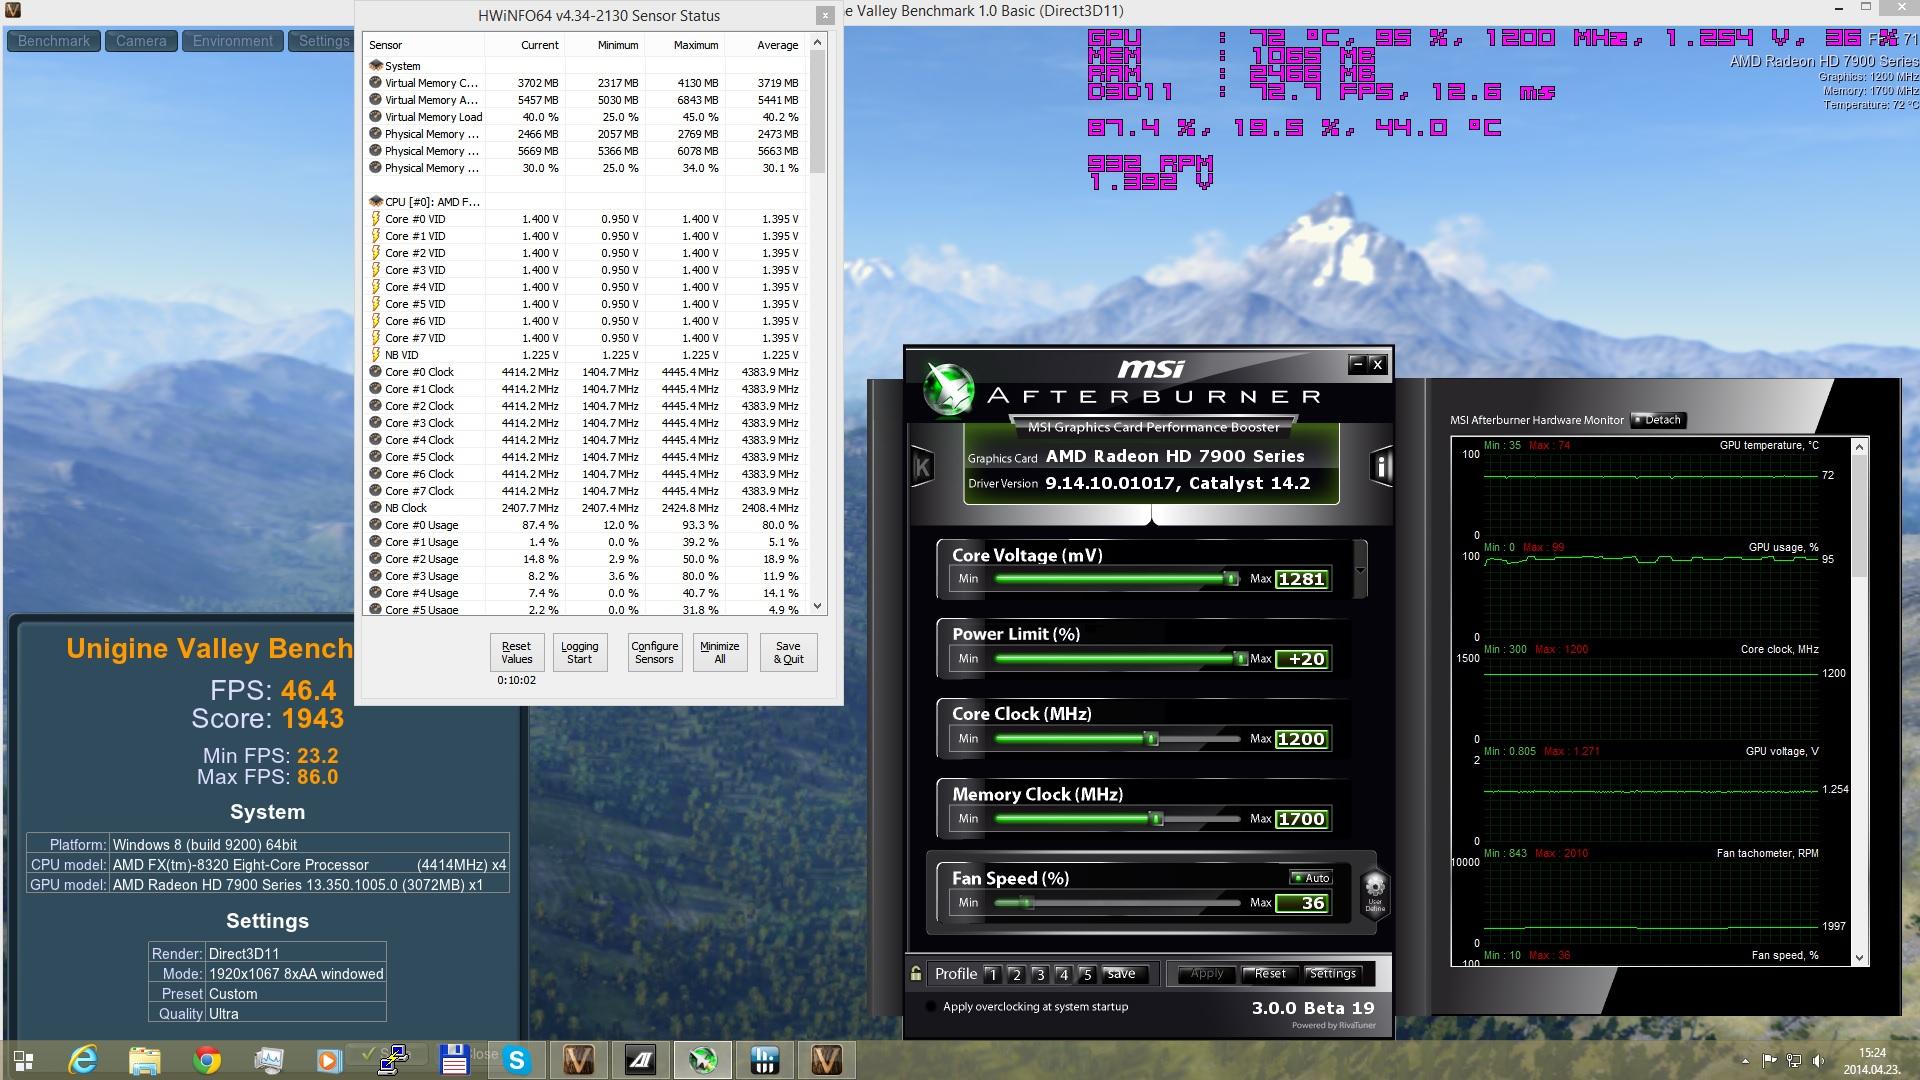
Task: Open the Afterburner User Define fan gear icon
Action: tap(1375, 890)
